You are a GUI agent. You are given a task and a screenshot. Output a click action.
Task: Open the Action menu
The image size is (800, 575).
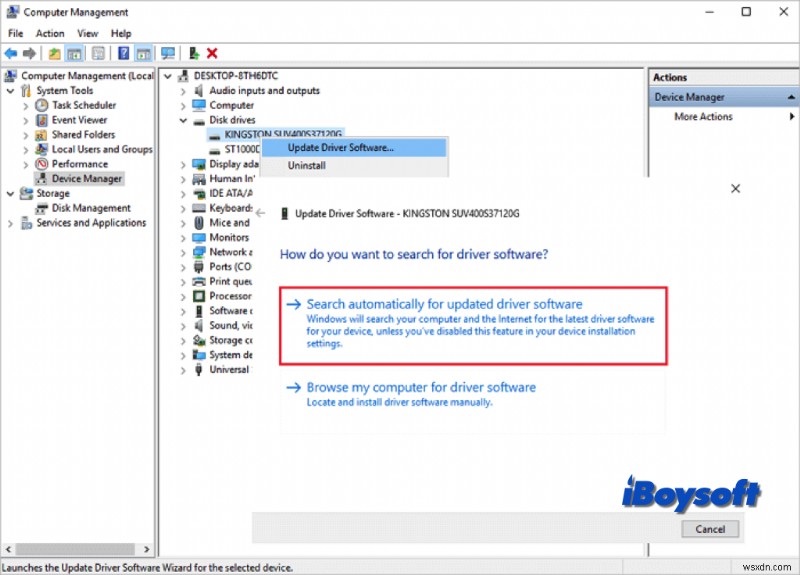tap(50, 33)
